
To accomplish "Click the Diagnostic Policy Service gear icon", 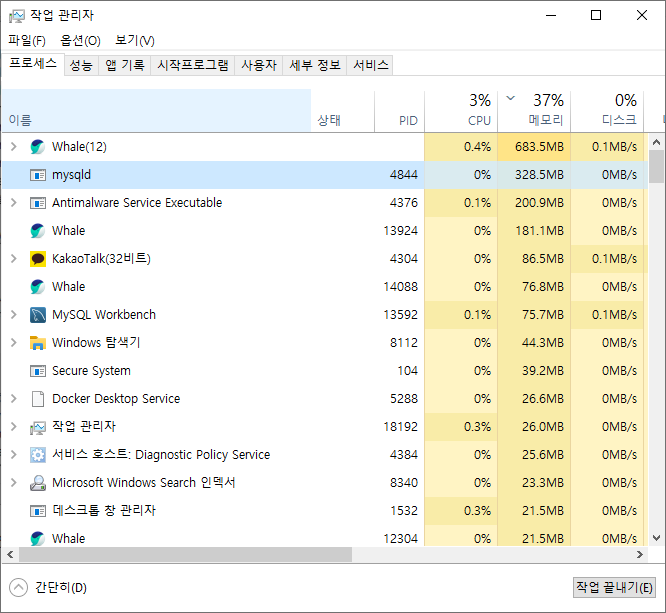I will pyautogui.click(x=37, y=455).
